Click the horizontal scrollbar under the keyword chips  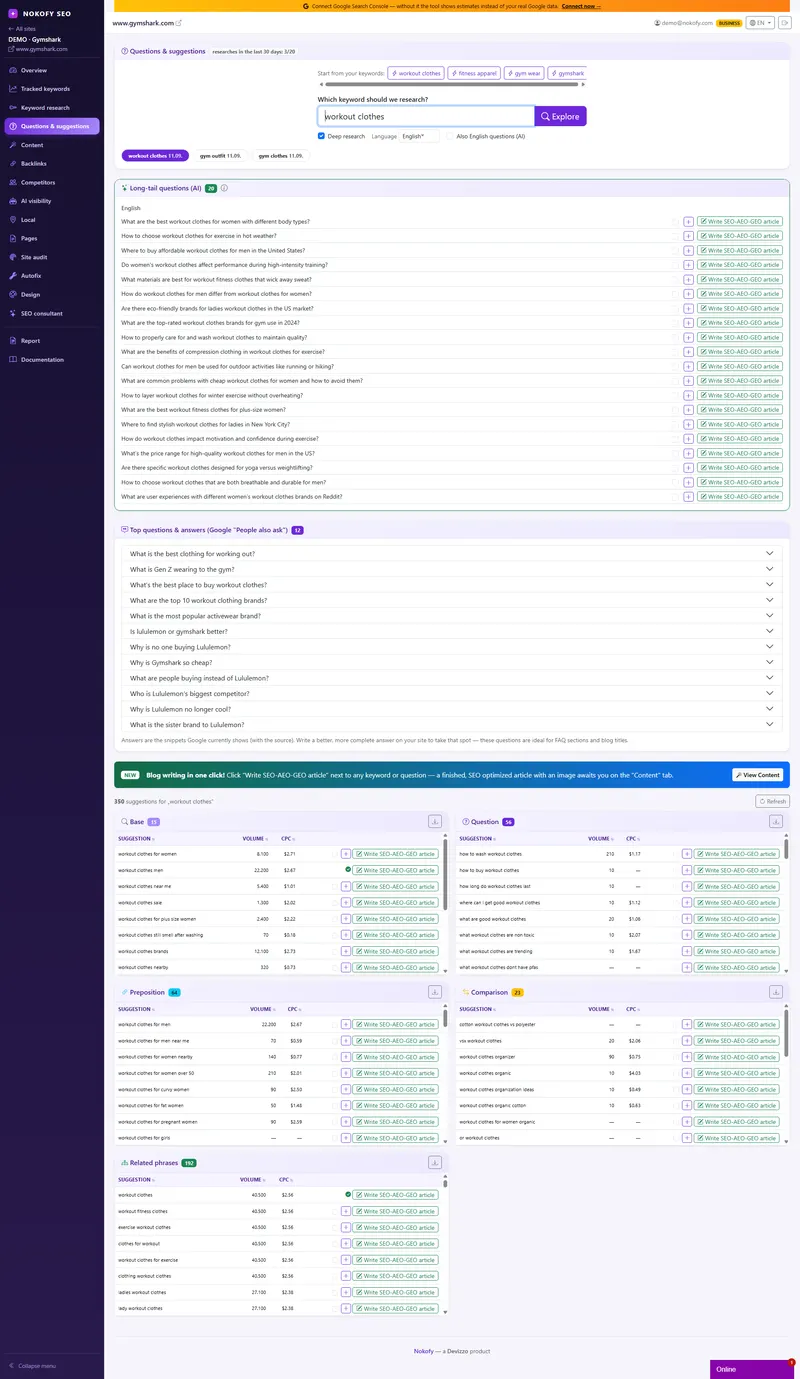point(450,85)
